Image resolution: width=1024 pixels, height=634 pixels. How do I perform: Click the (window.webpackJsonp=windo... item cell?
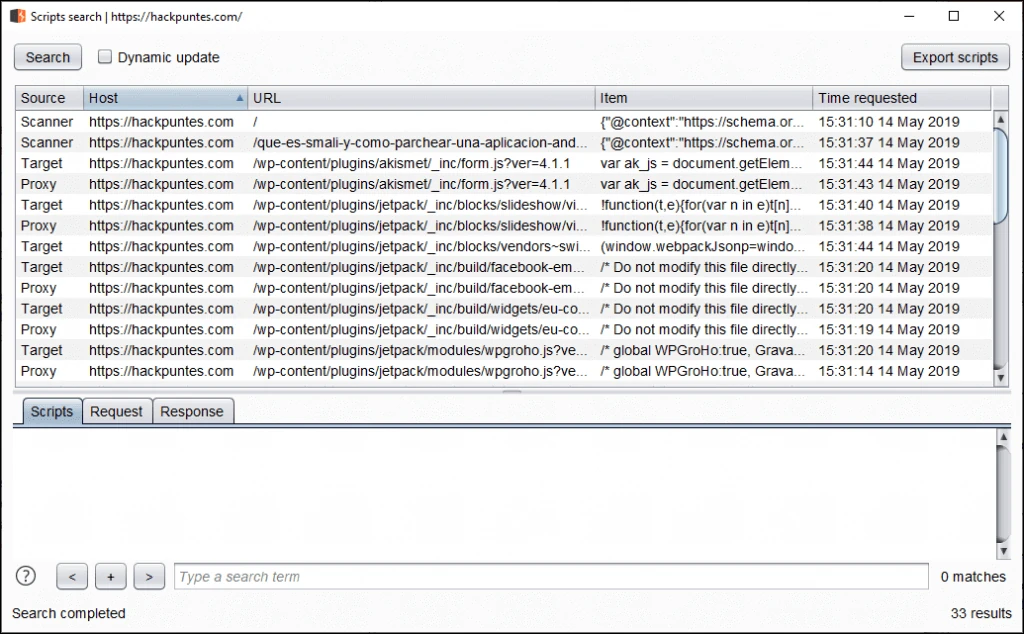[x=703, y=247]
